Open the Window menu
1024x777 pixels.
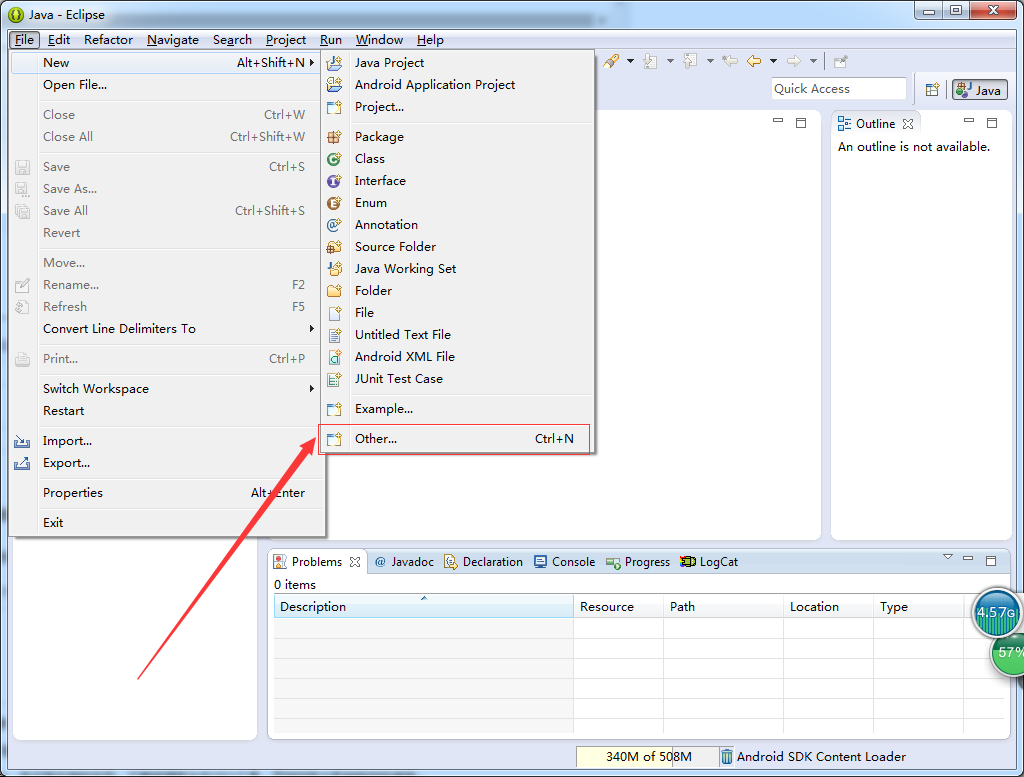tap(379, 40)
